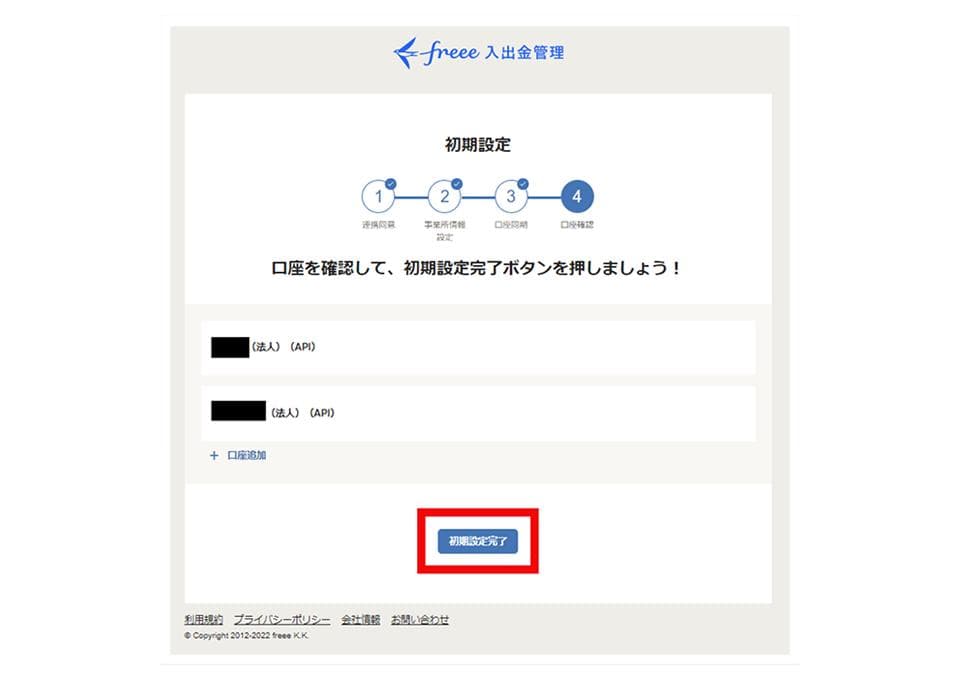Open the 会社情報 footer link
This screenshot has width=960, height=680.
361,619
